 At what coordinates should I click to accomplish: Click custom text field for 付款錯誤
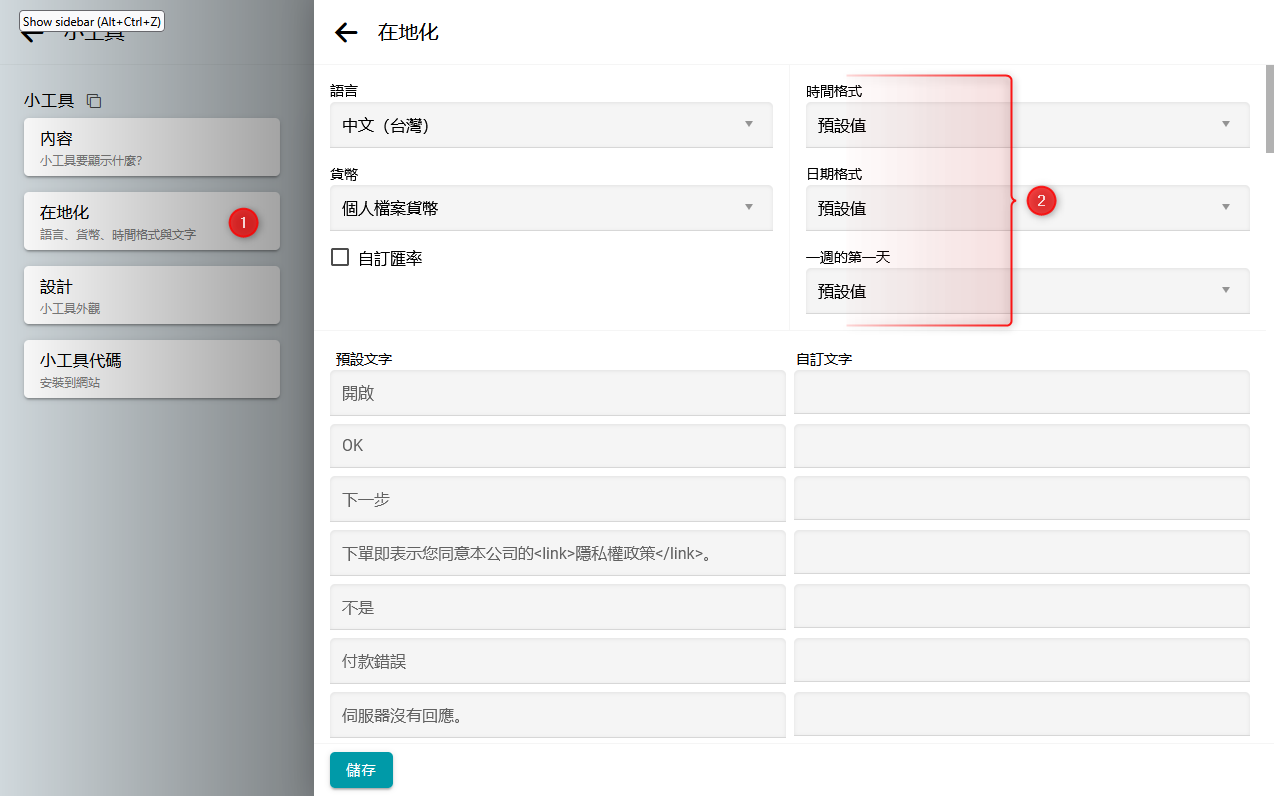[x=1021, y=662]
